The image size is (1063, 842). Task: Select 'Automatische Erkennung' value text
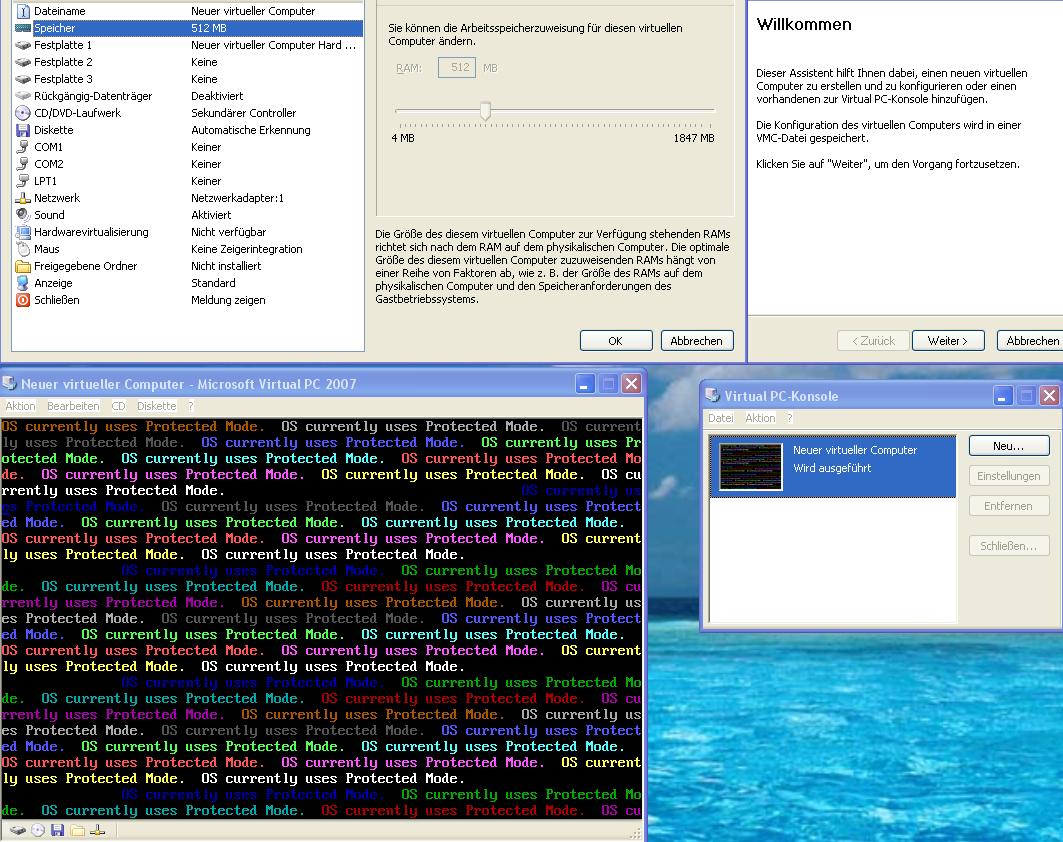(251, 130)
